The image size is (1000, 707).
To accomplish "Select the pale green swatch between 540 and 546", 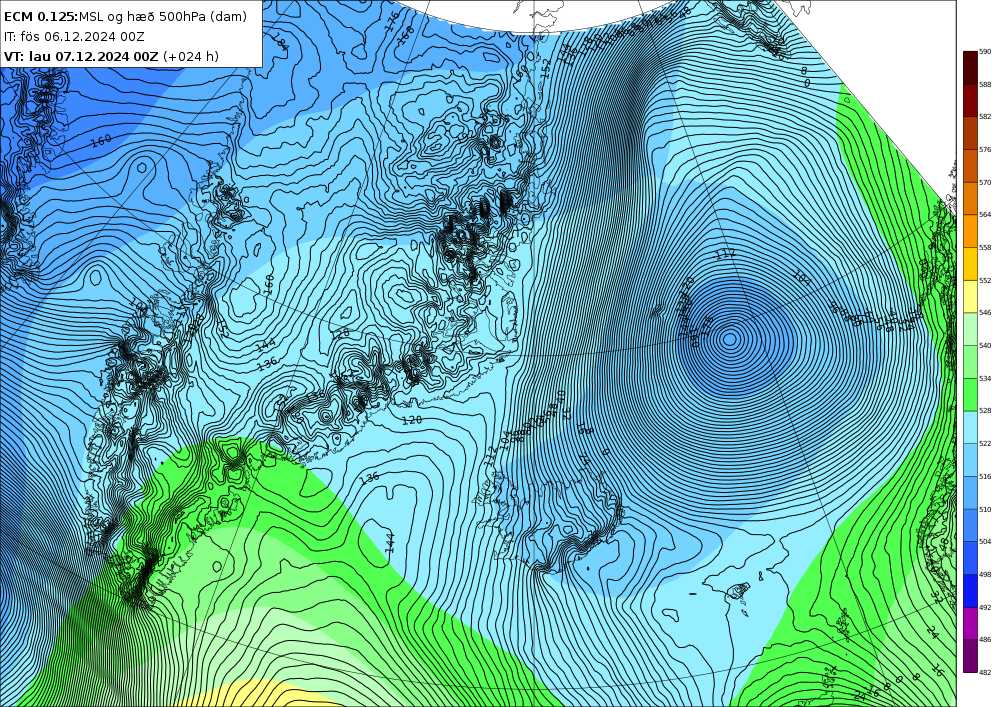I will coord(970,329).
